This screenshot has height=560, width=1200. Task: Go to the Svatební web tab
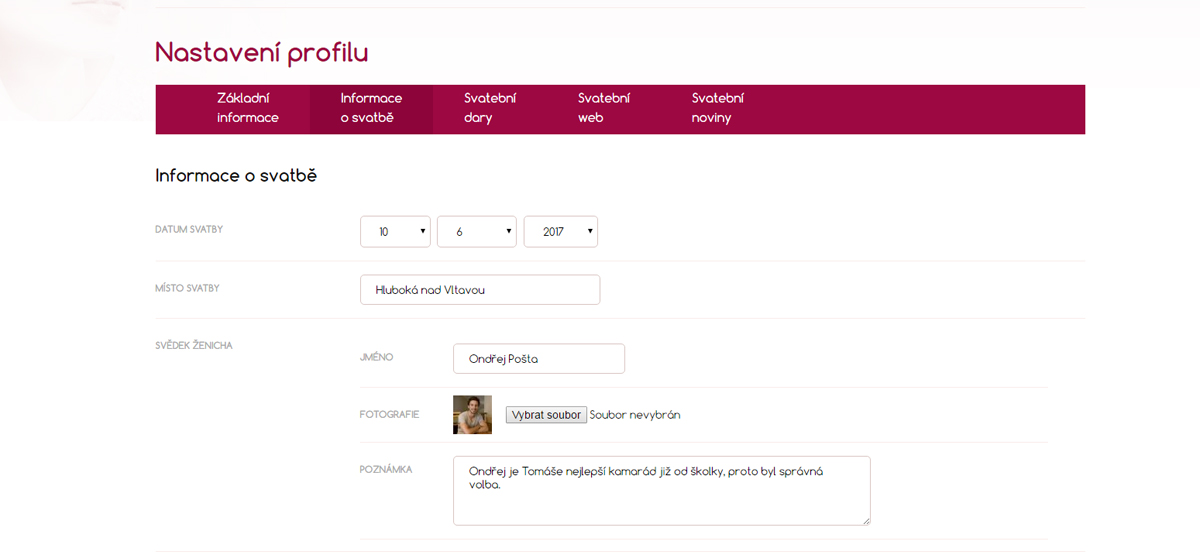point(604,109)
